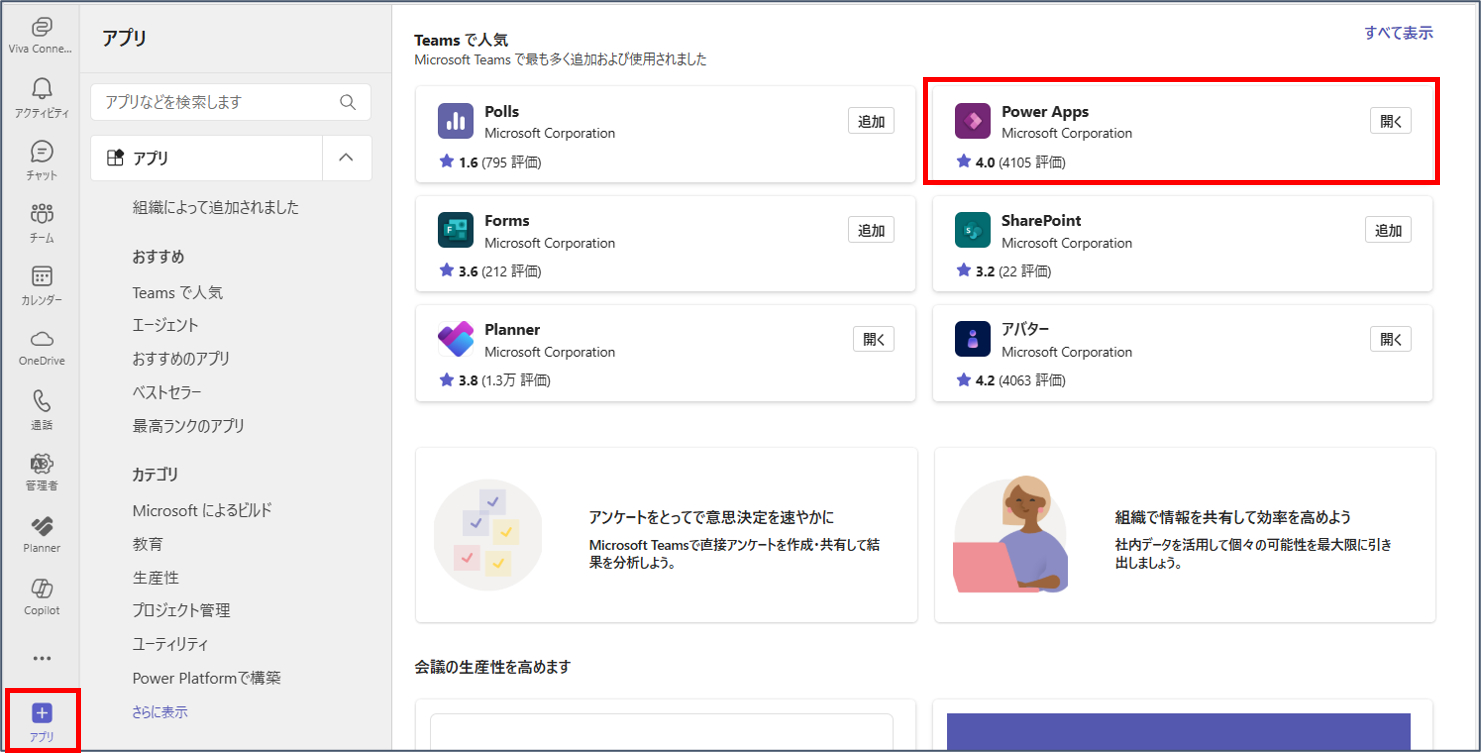Select the 生産性 category
Image resolution: width=1481 pixels, height=753 pixels.
[x=156, y=578]
